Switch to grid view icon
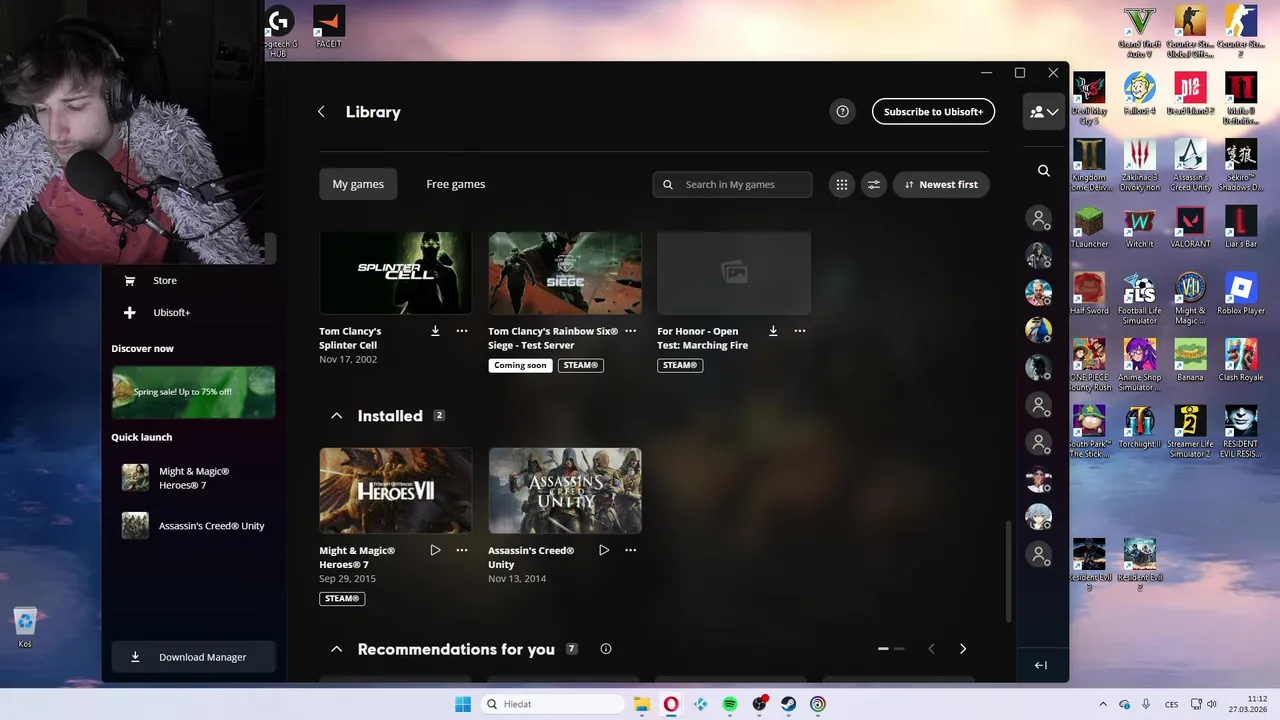 (x=842, y=184)
